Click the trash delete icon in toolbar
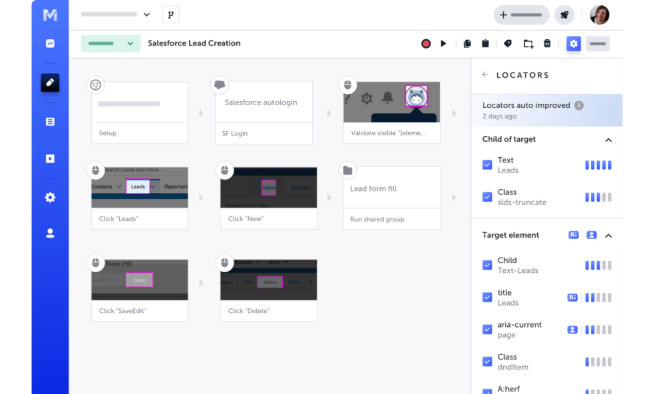This screenshot has height=394, width=650. click(547, 43)
